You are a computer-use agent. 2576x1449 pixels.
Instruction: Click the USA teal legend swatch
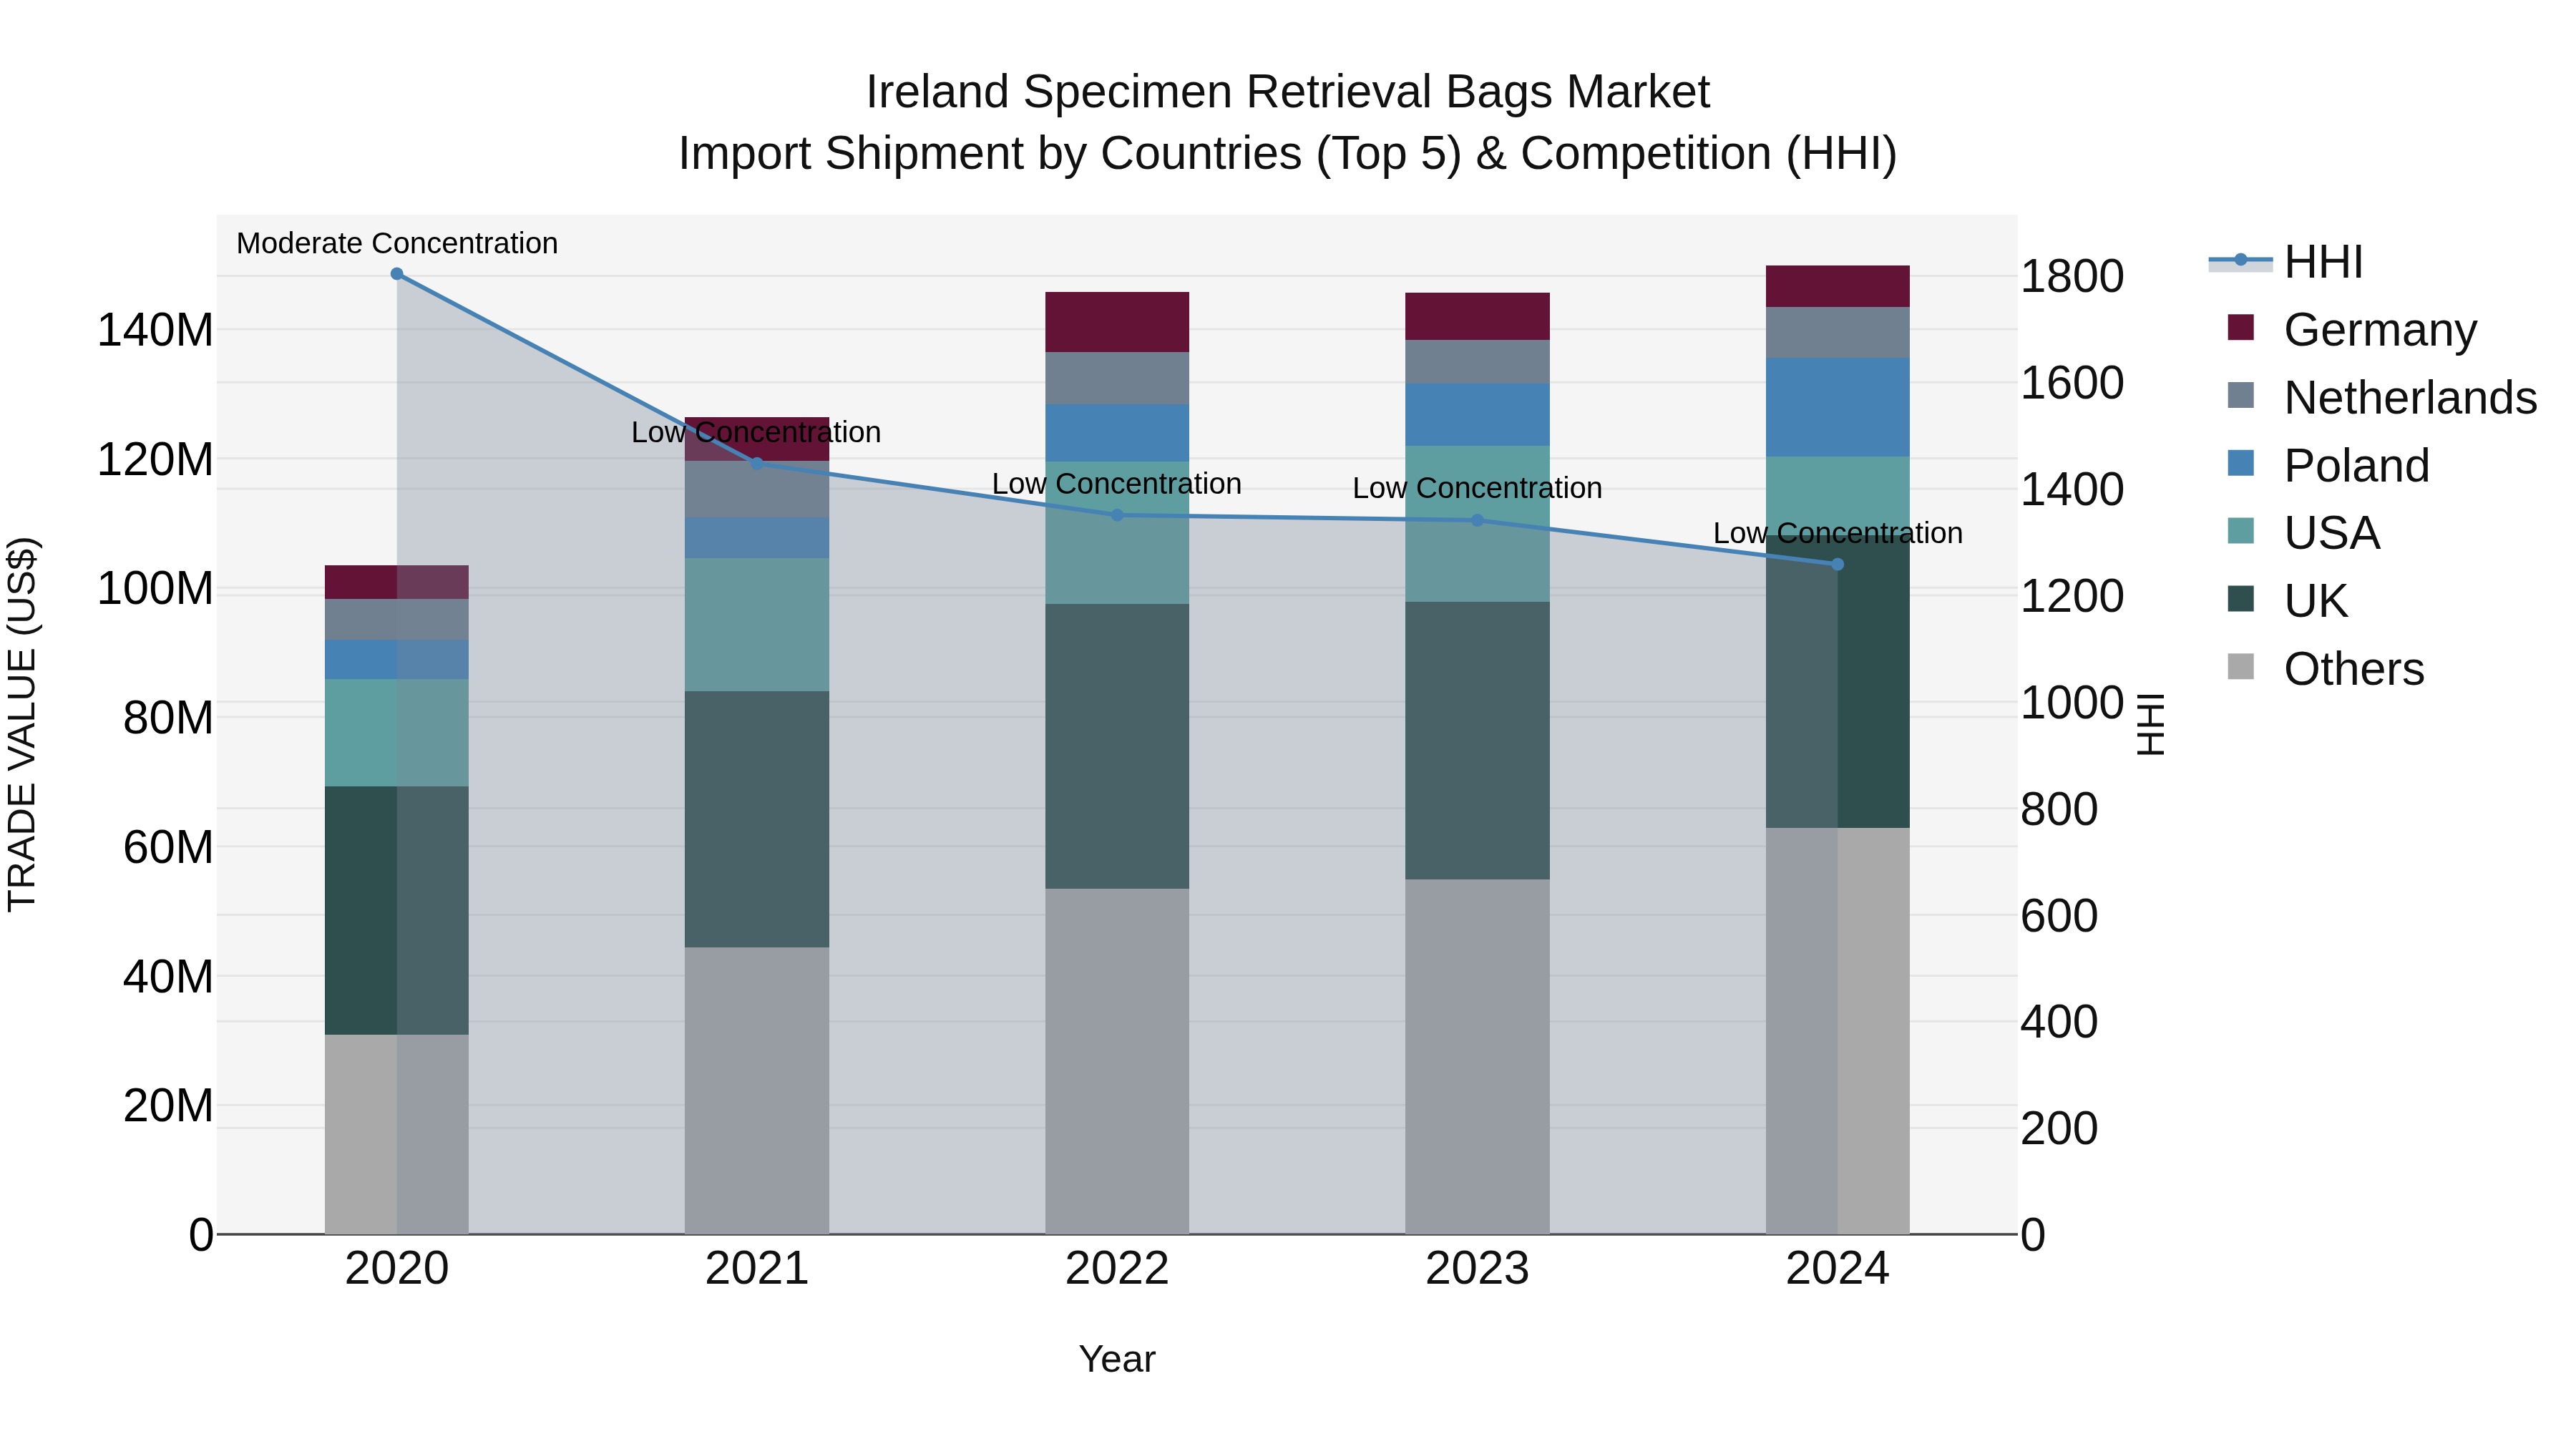tap(2241, 532)
